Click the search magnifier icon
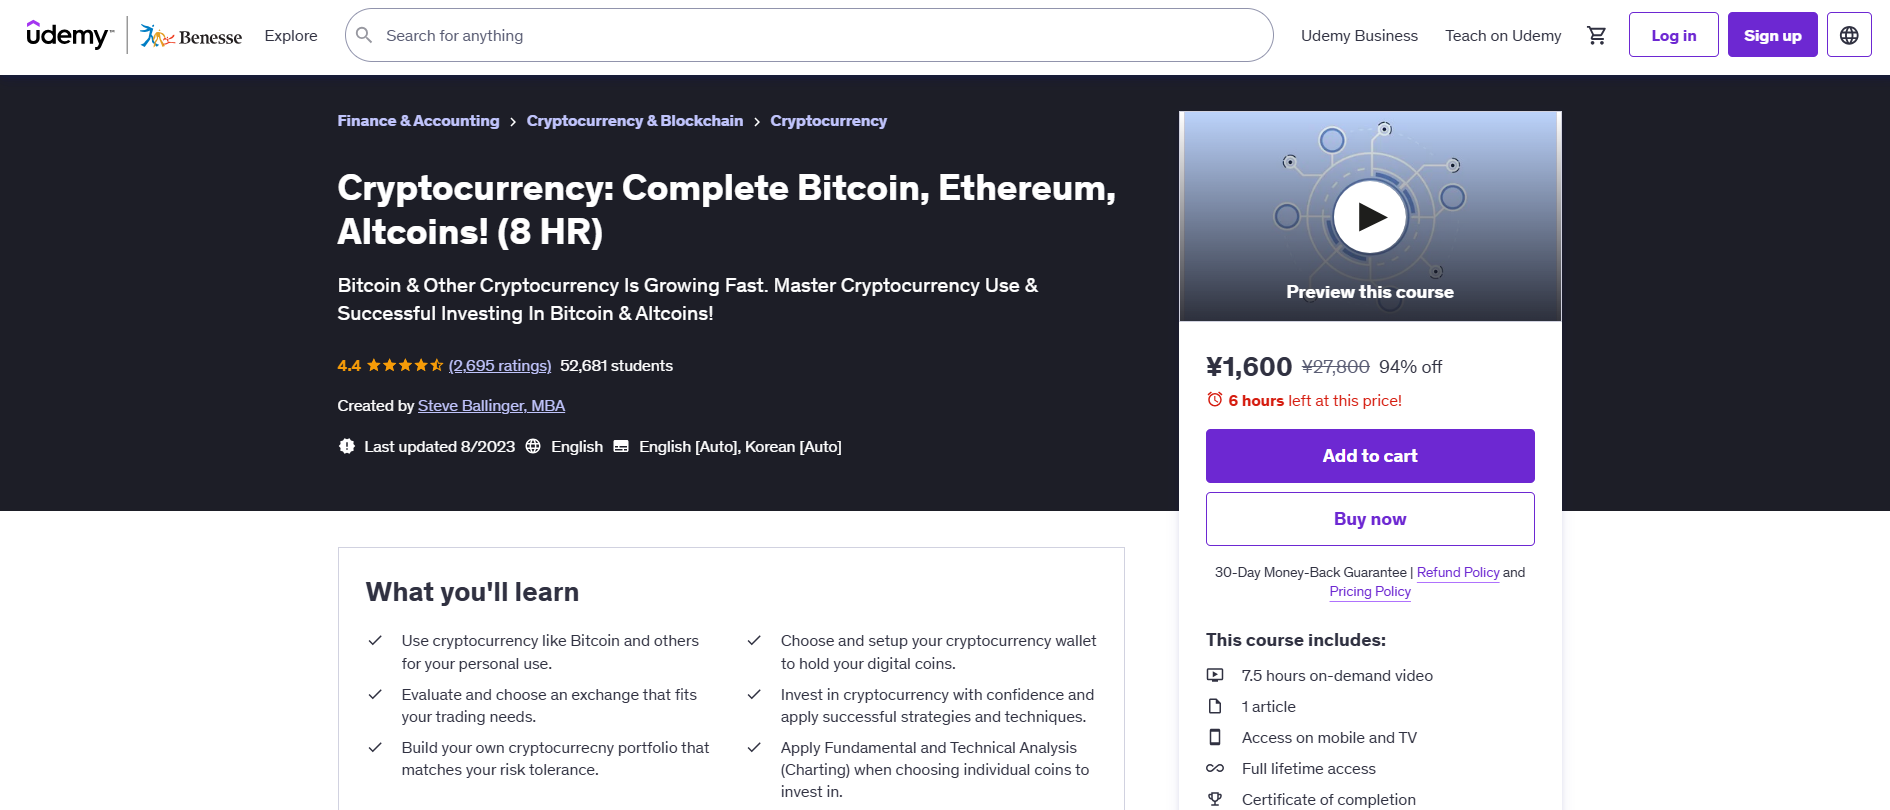This screenshot has width=1890, height=810. pyautogui.click(x=365, y=35)
